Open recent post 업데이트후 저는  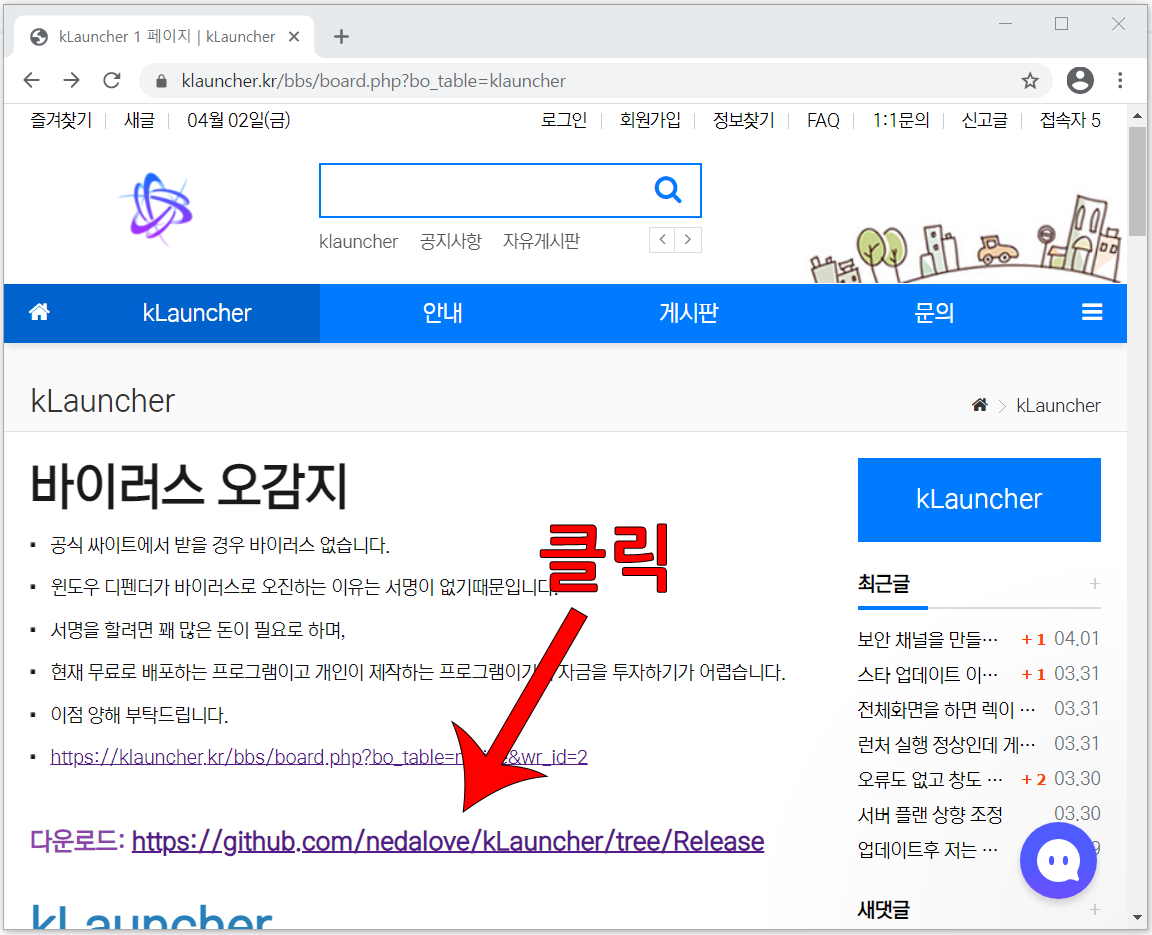click(x=928, y=849)
